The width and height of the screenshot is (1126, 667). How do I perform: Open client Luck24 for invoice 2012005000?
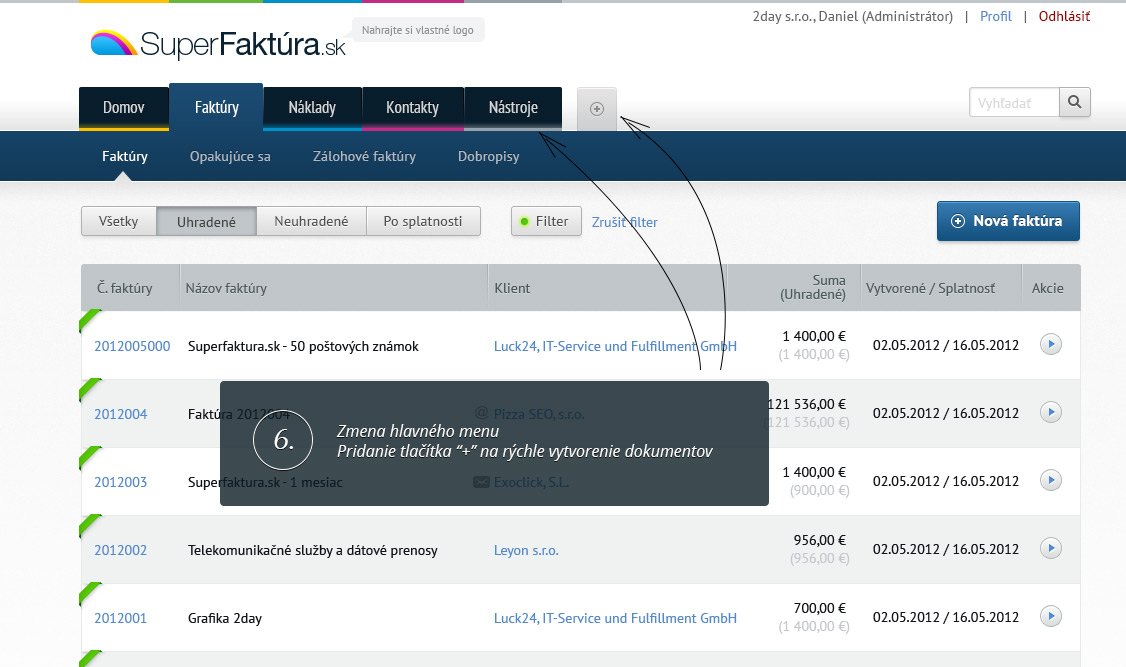point(615,346)
